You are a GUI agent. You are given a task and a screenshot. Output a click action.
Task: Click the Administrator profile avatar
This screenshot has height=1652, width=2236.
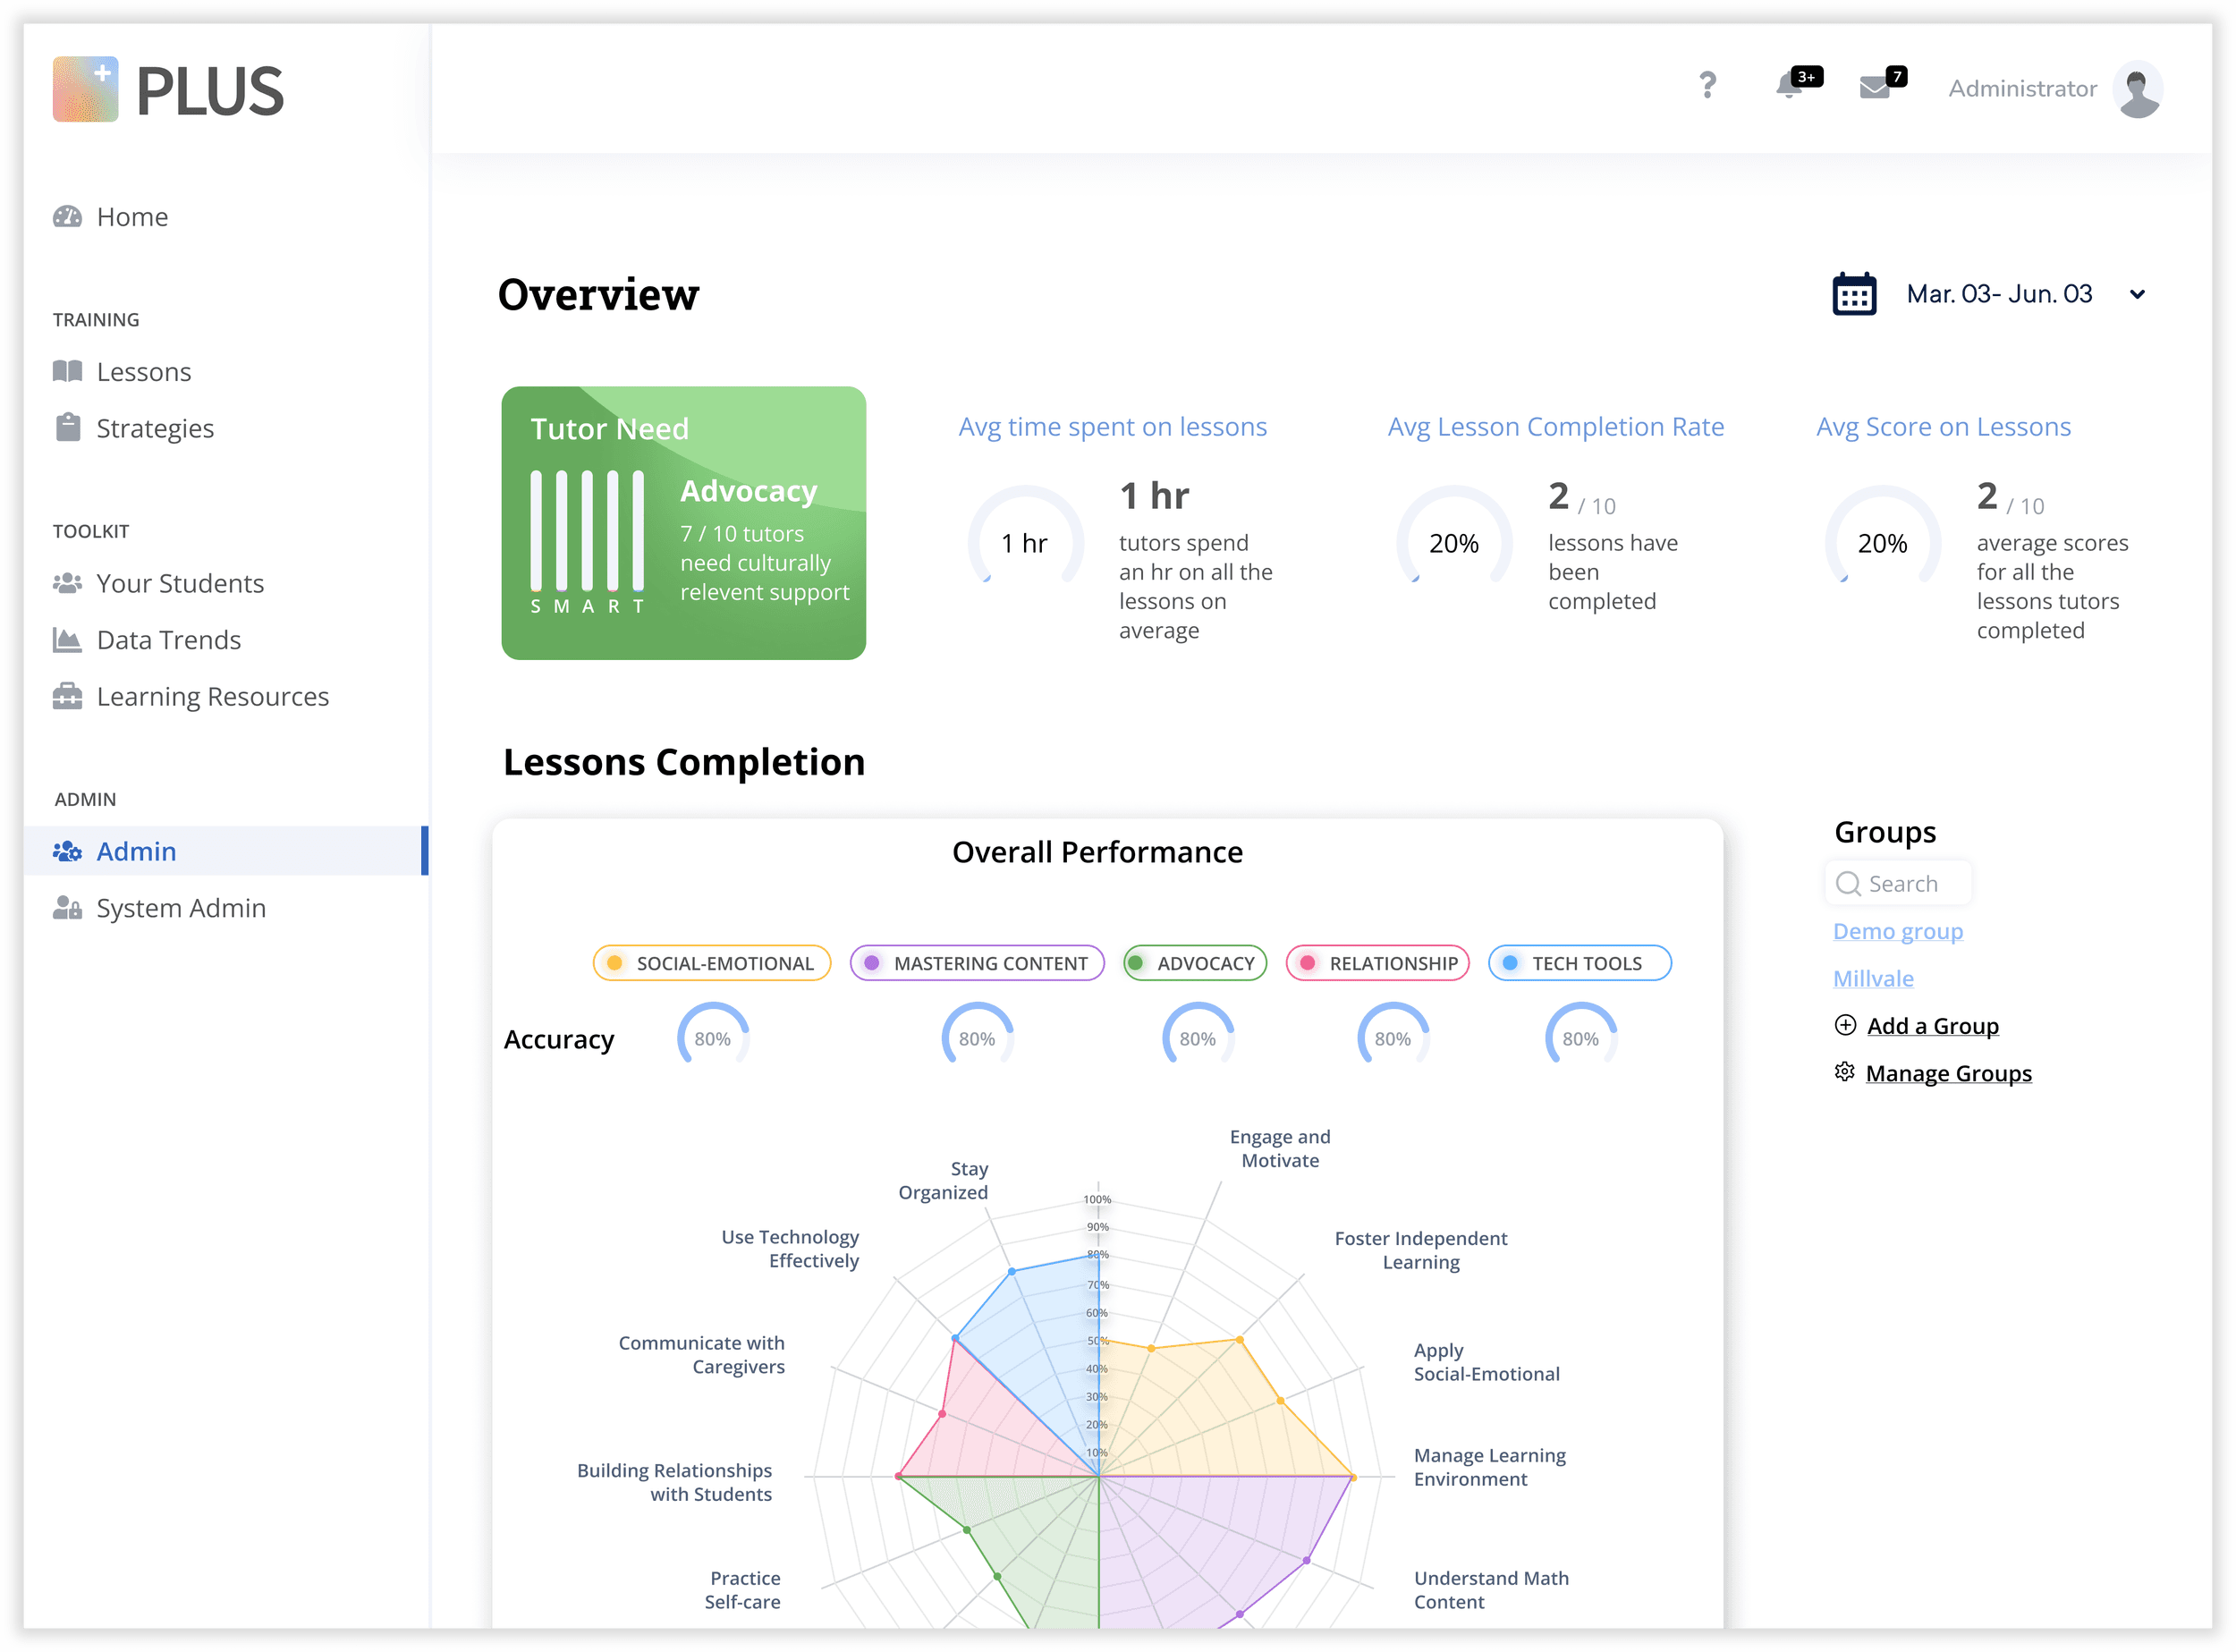[2138, 89]
